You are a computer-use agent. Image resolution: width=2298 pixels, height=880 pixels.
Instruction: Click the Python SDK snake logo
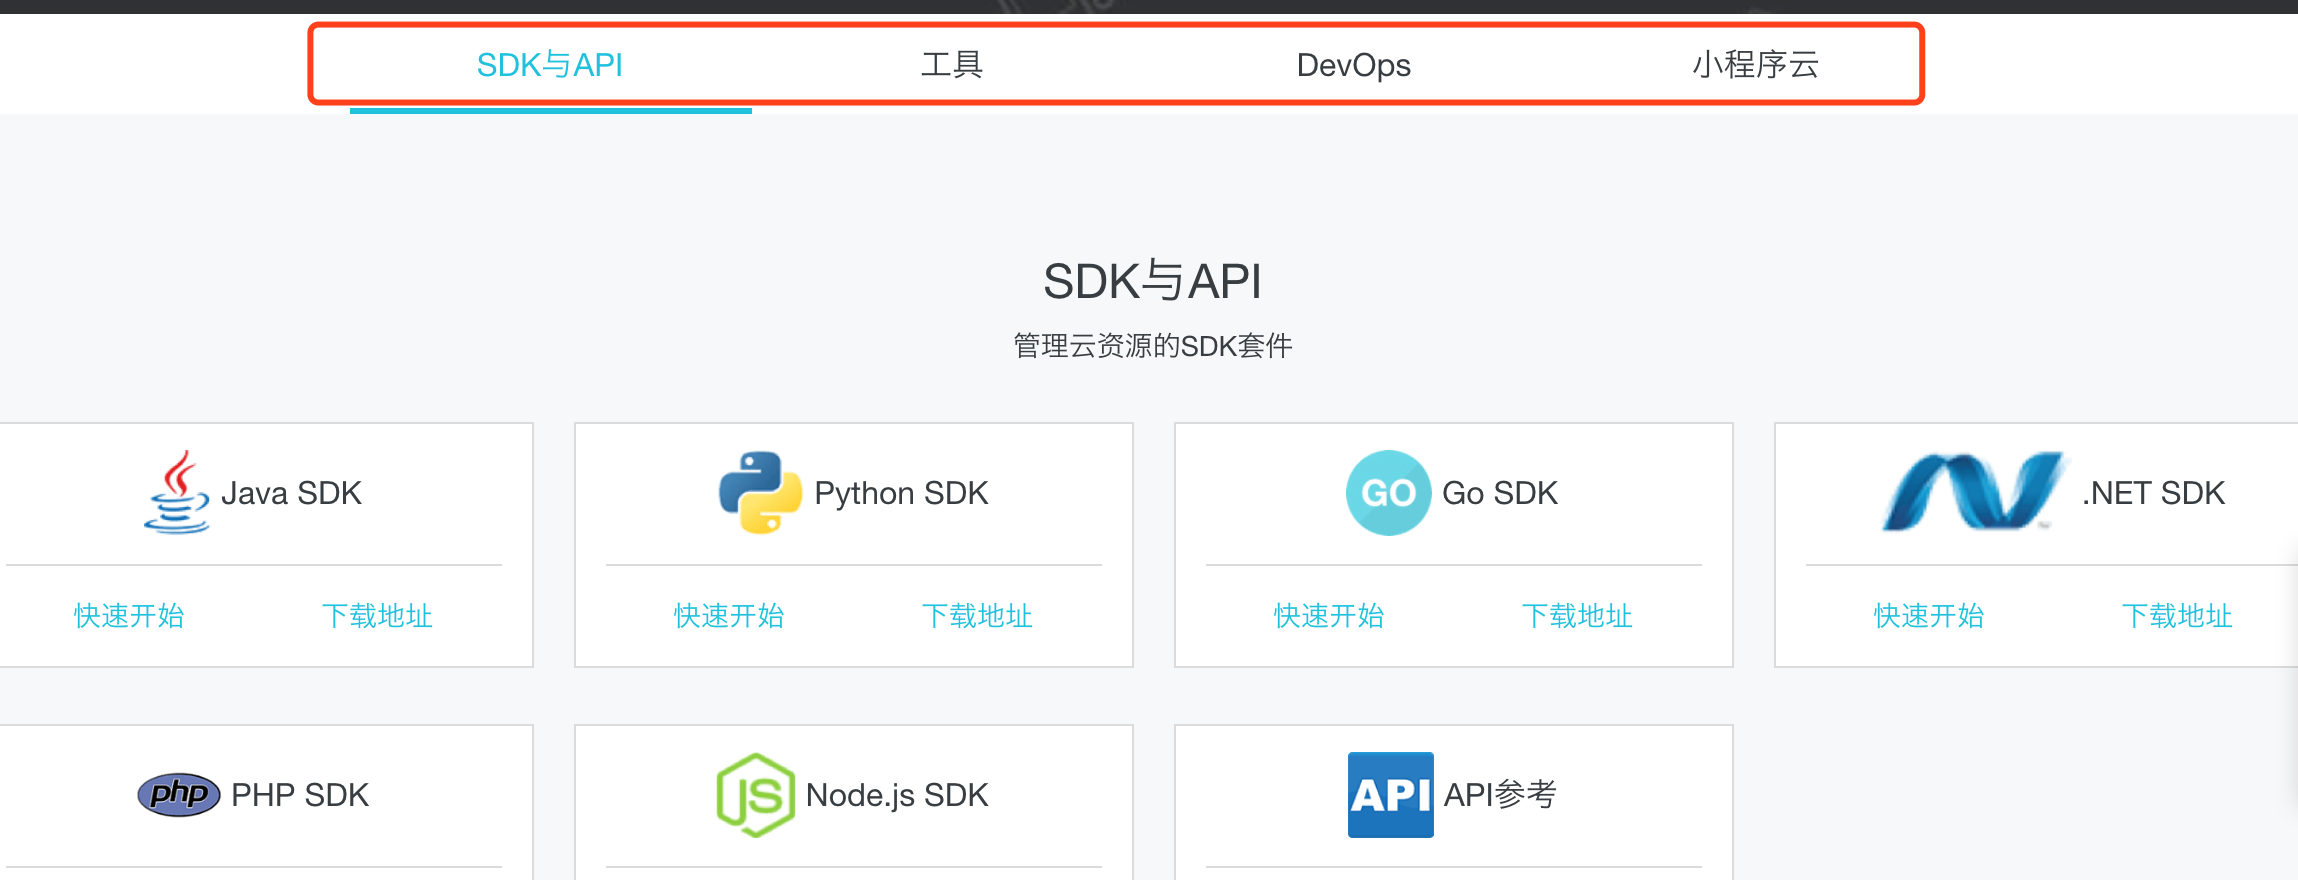[x=760, y=492]
